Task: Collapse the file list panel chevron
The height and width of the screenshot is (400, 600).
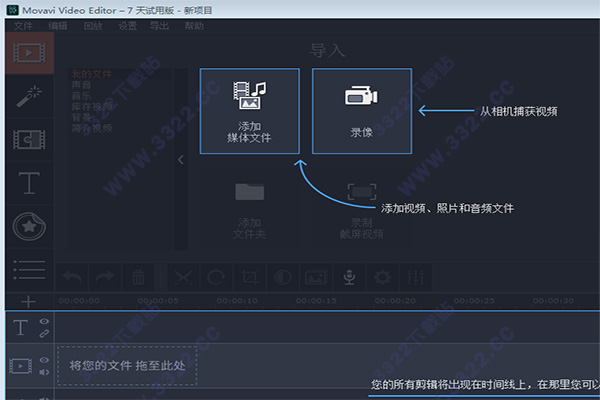Action: pos(181,160)
